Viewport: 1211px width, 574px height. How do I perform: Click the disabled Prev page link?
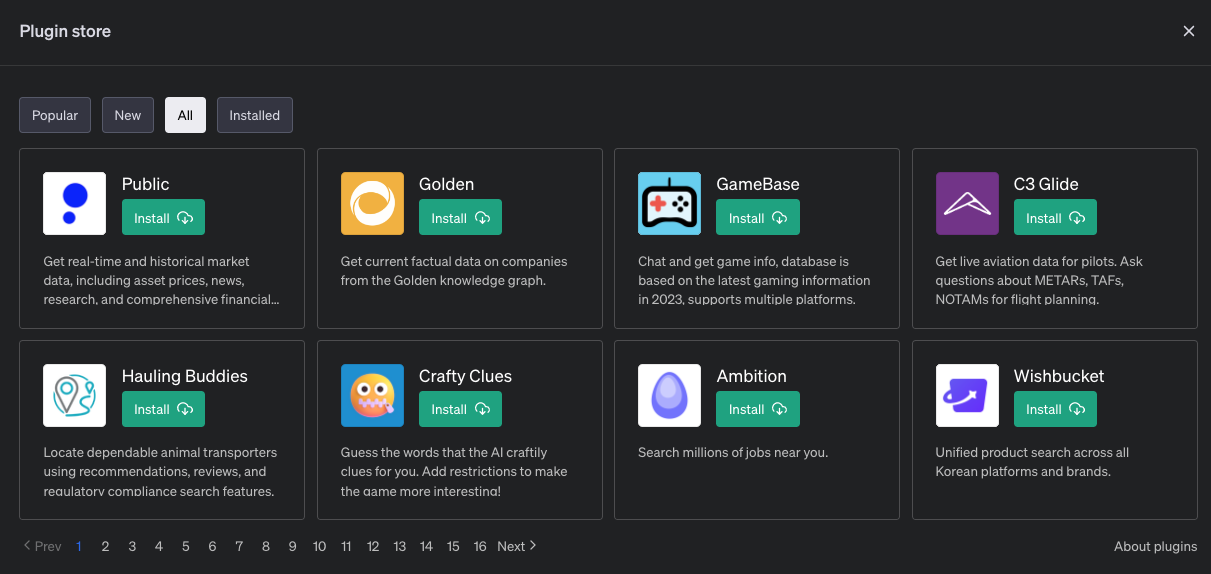point(42,546)
